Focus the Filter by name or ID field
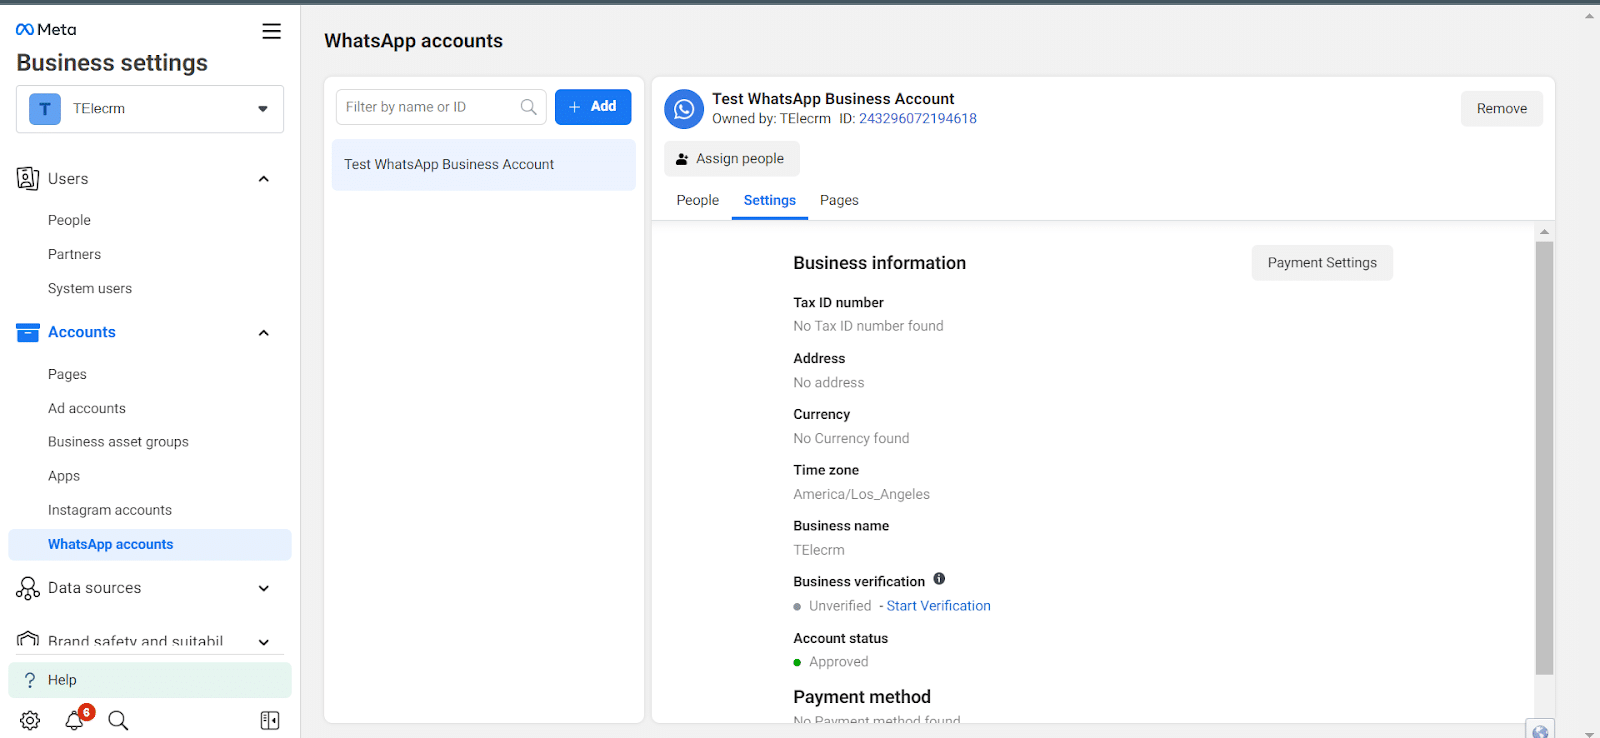This screenshot has width=1600, height=738. pyautogui.click(x=441, y=107)
